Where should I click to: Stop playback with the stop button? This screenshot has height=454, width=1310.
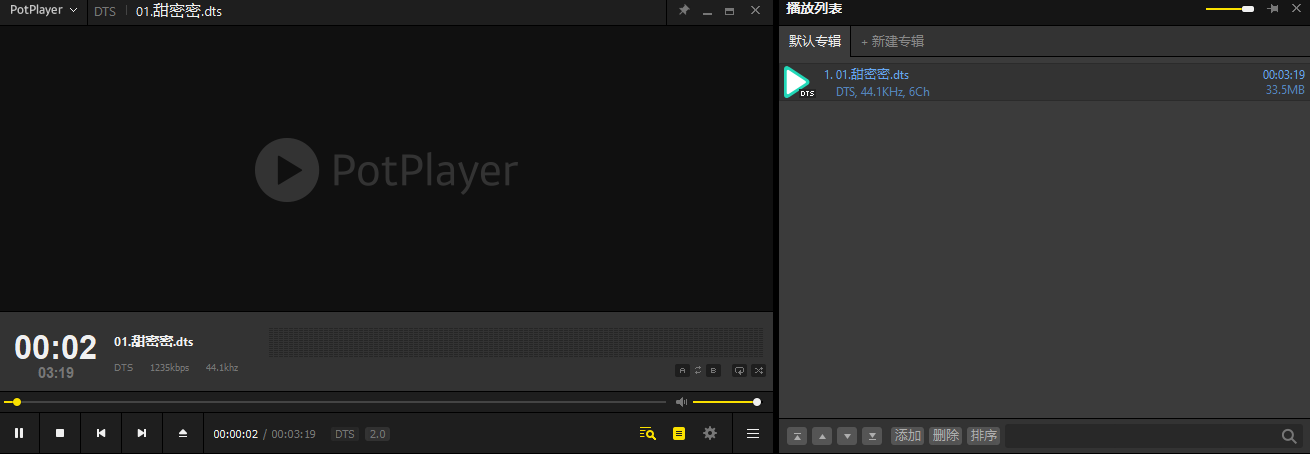coord(60,433)
